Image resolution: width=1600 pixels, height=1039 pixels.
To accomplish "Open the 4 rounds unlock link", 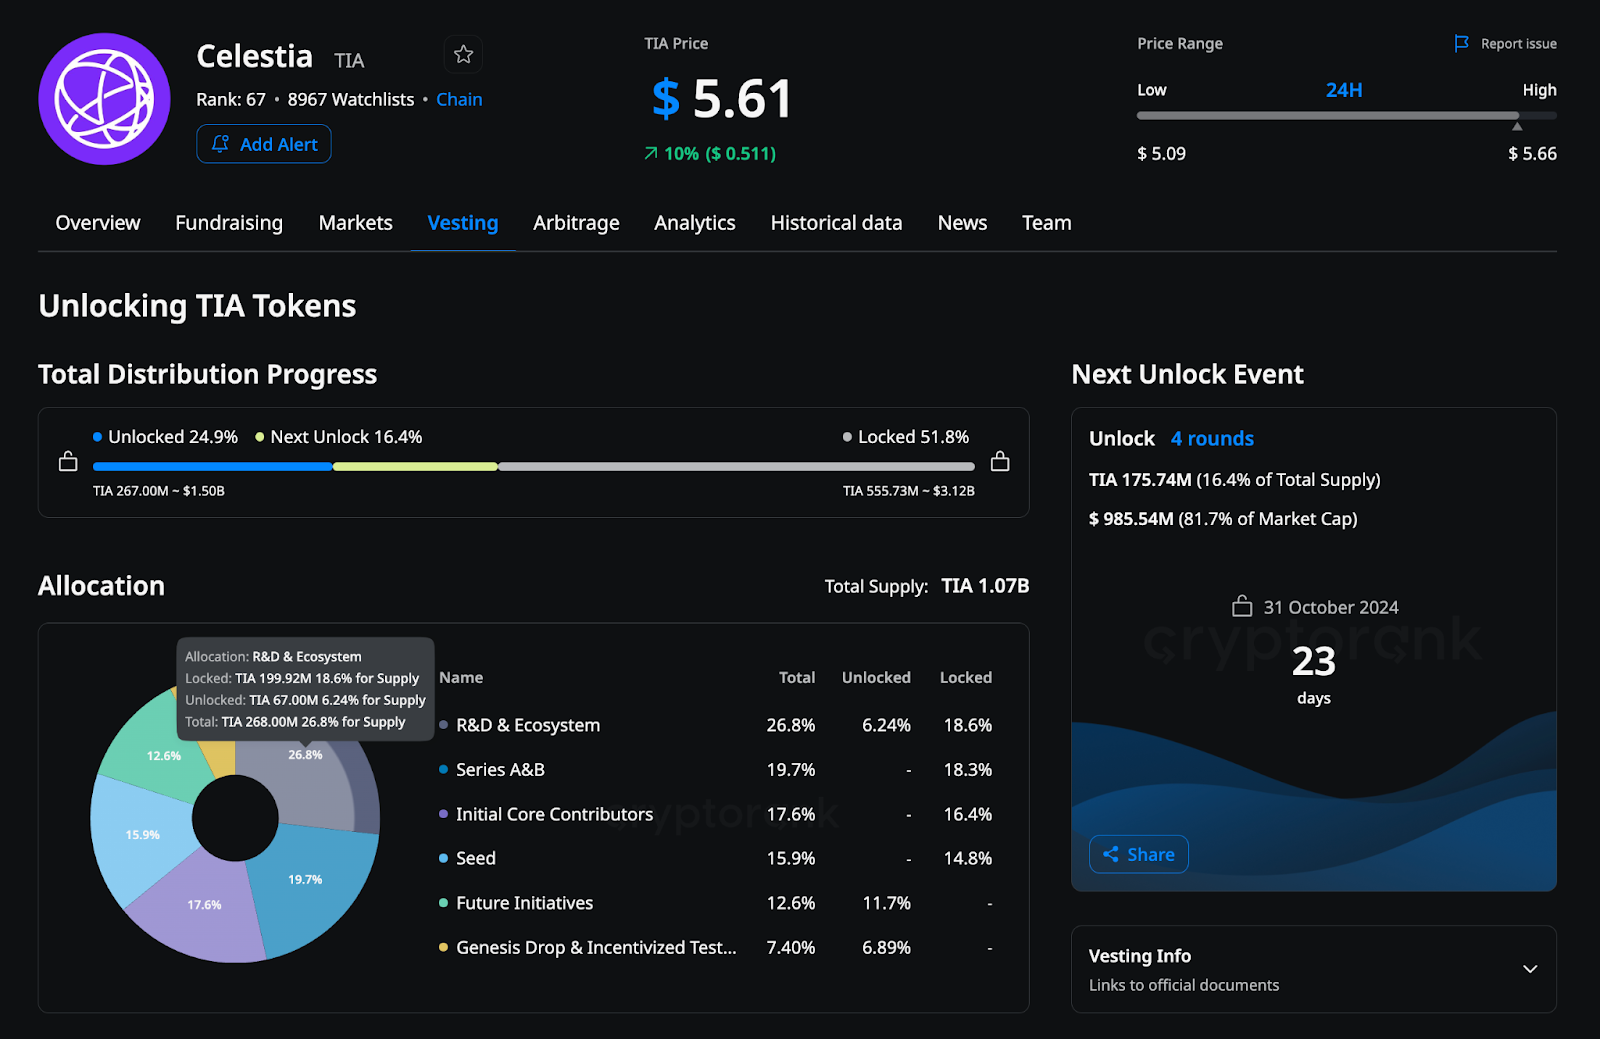I will 1212,438.
